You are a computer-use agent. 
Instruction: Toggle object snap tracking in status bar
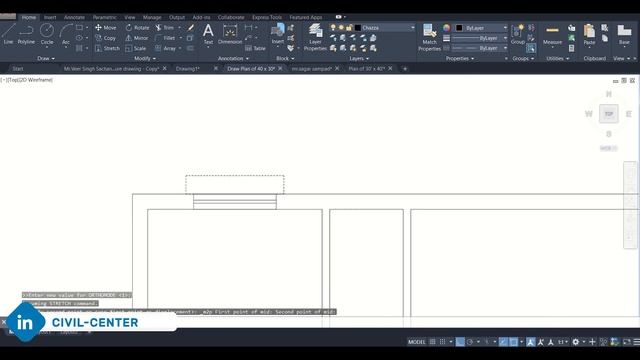[503, 342]
